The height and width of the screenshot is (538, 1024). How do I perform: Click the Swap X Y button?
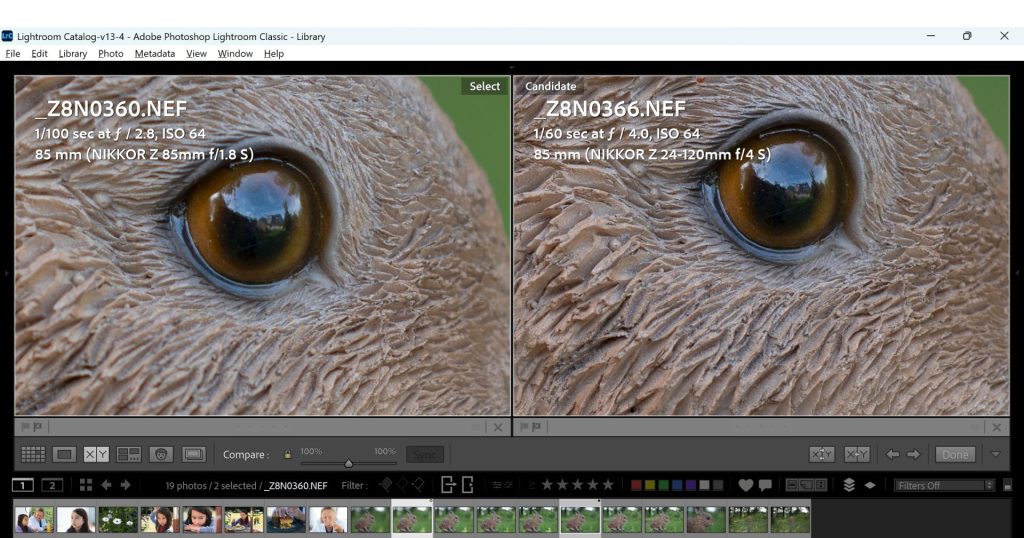pos(821,454)
